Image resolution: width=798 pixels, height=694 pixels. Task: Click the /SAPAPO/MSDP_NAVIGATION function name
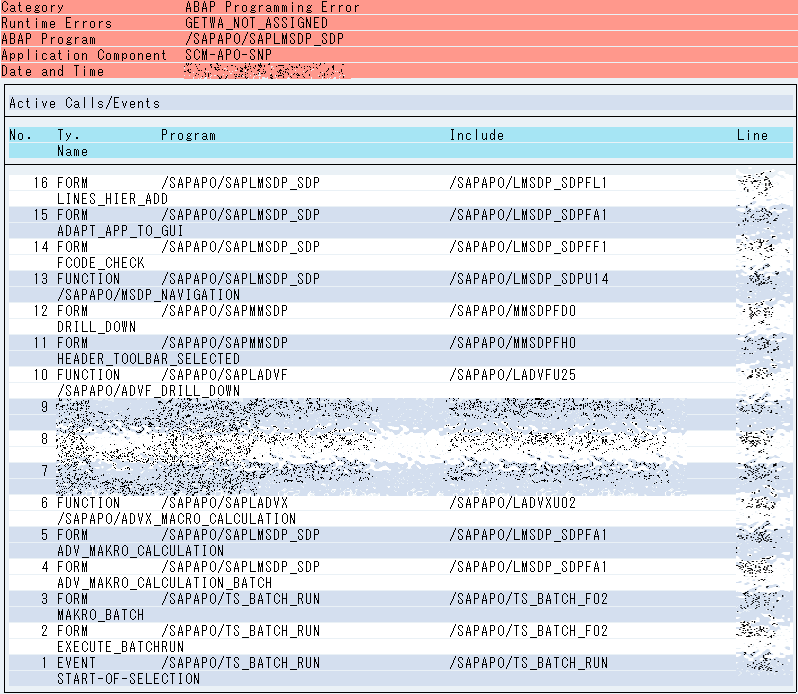click(148, 295)
